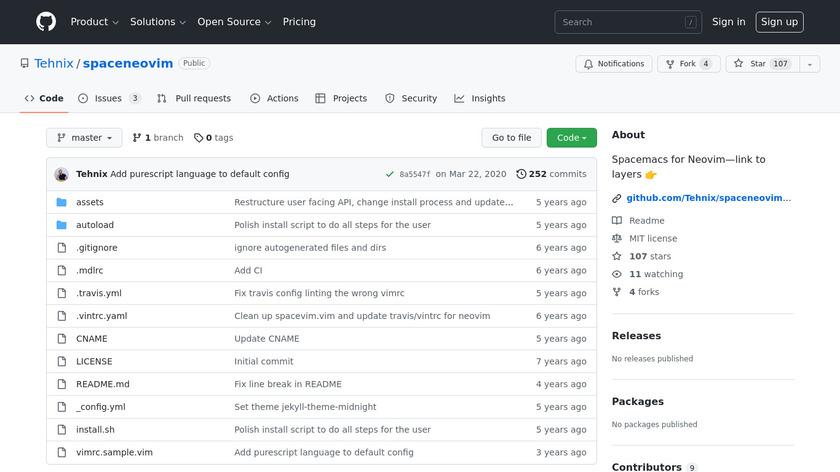Open 'Set theme jekyll-theme-midnight' commit
Viewport: 840px width, 472px height.
coord(305,407)
